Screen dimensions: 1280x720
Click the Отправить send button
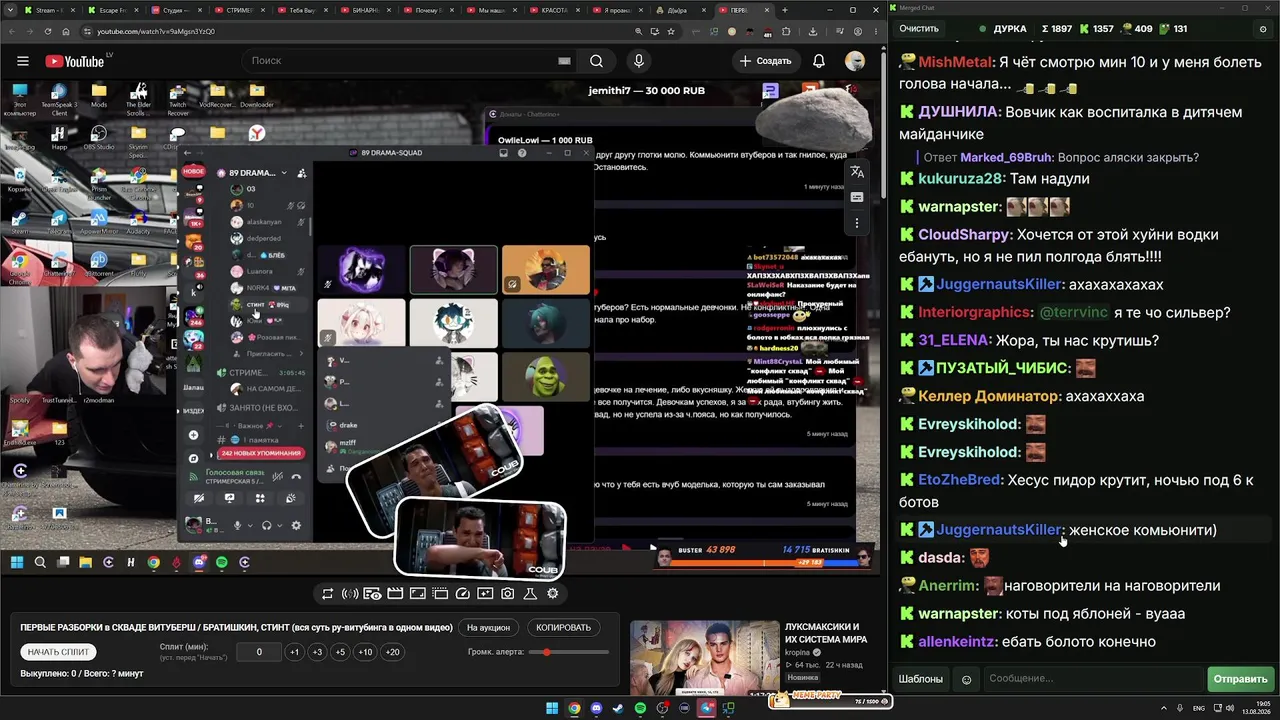coord(1240,679)
